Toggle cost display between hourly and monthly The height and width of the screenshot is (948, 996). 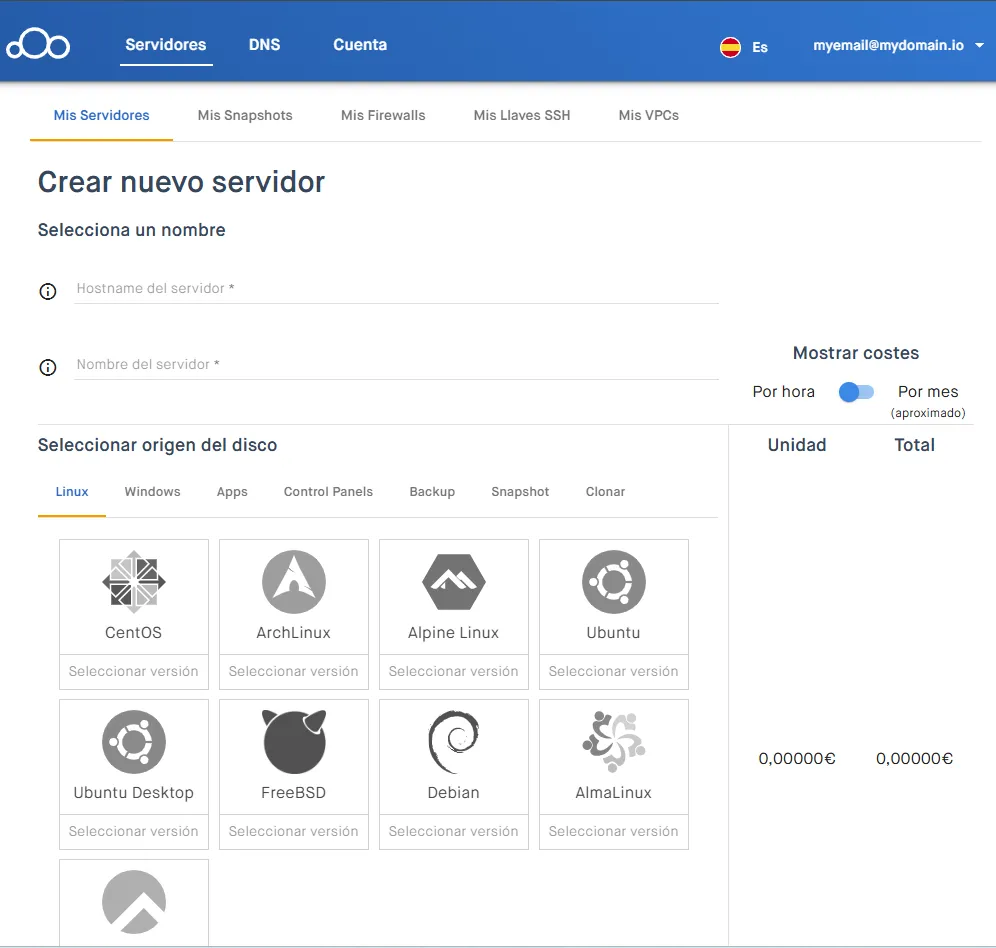click(856, 392)
